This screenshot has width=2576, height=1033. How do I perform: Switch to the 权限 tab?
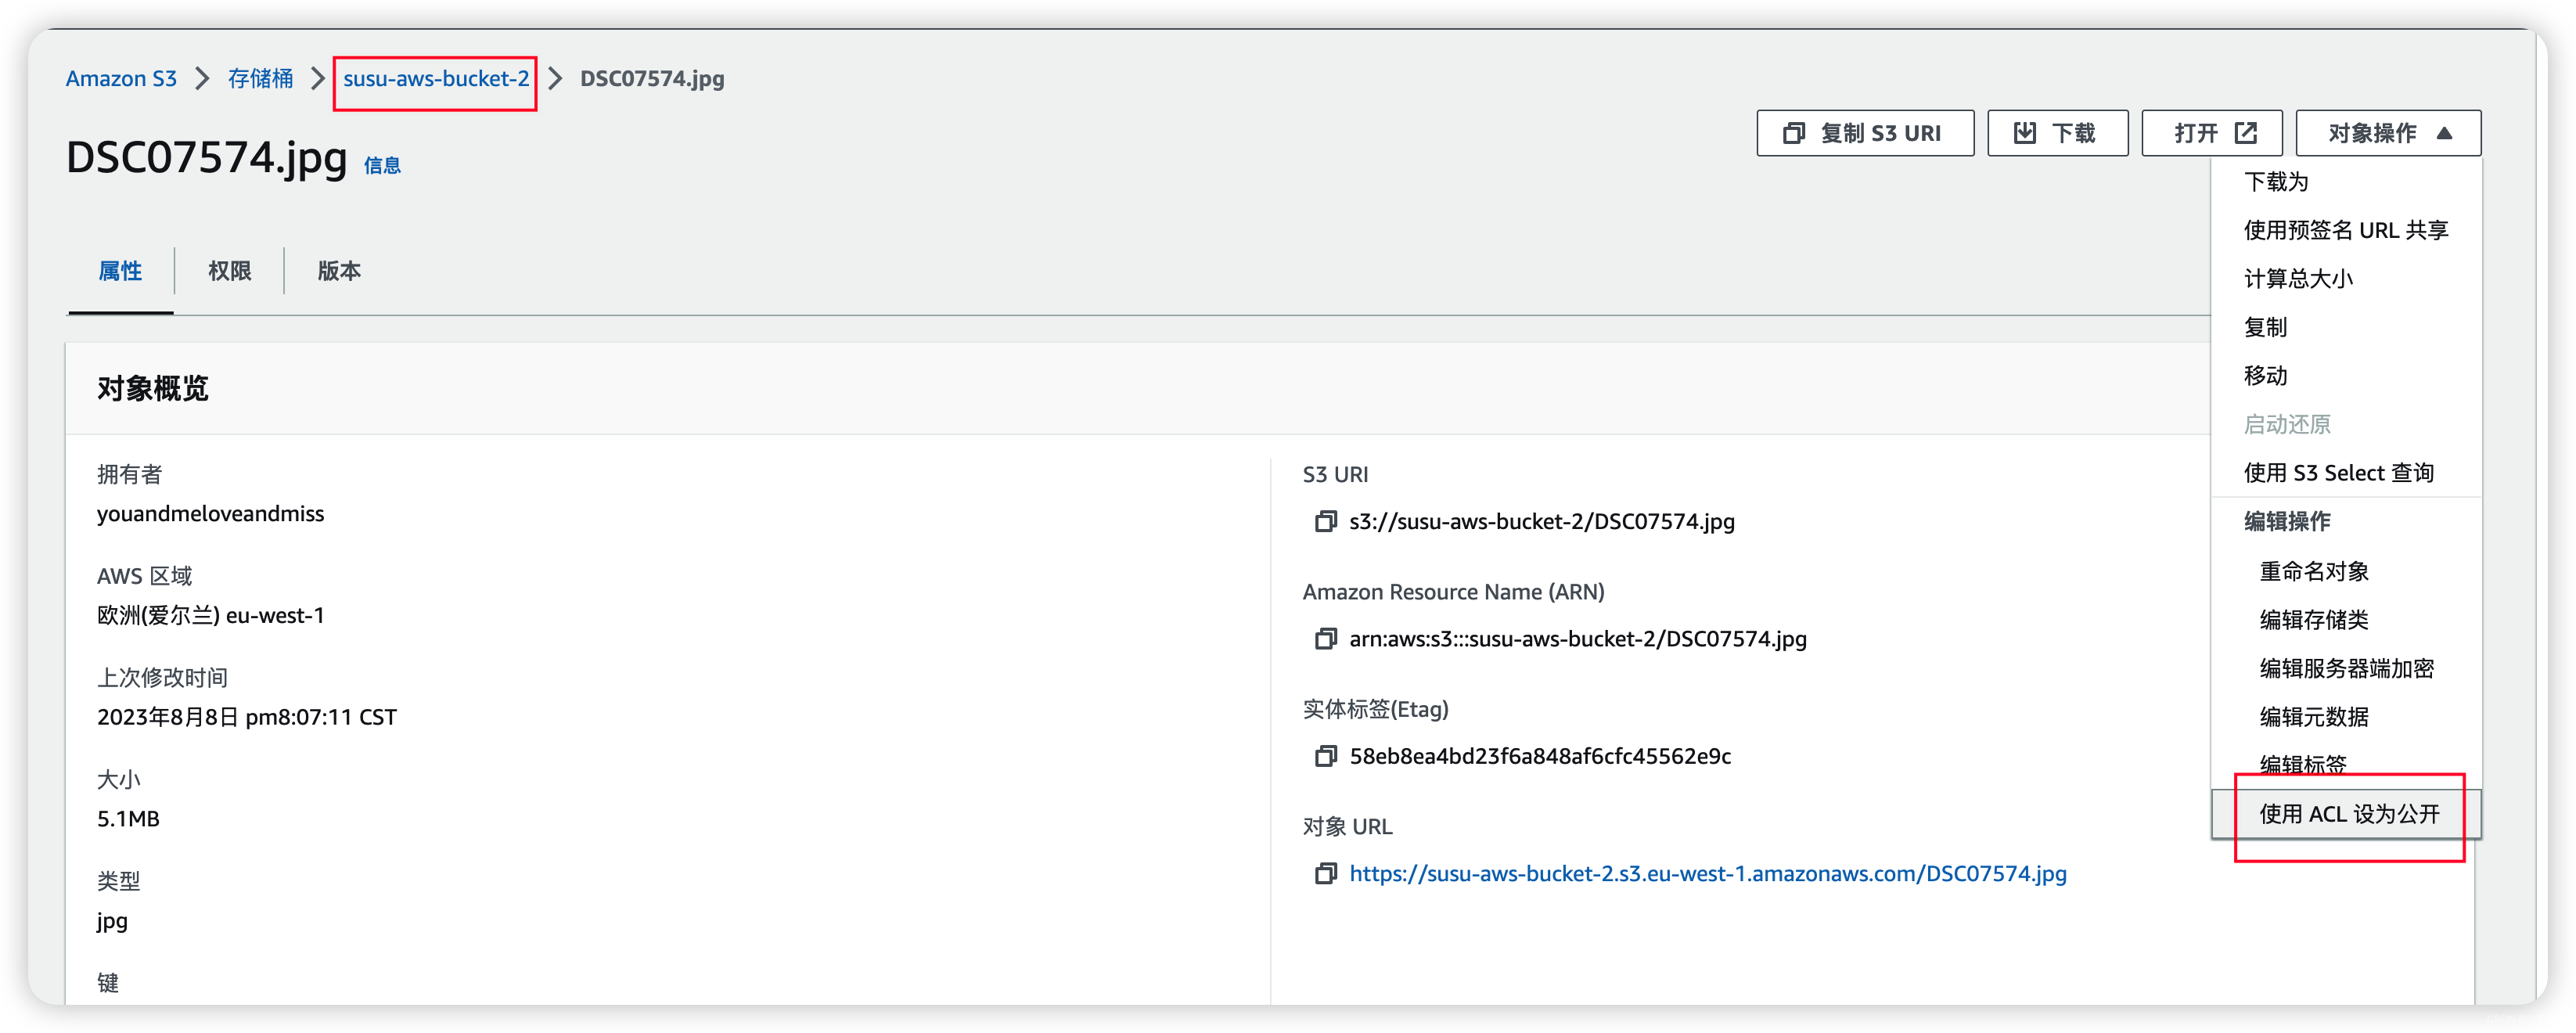pos(229,271)
